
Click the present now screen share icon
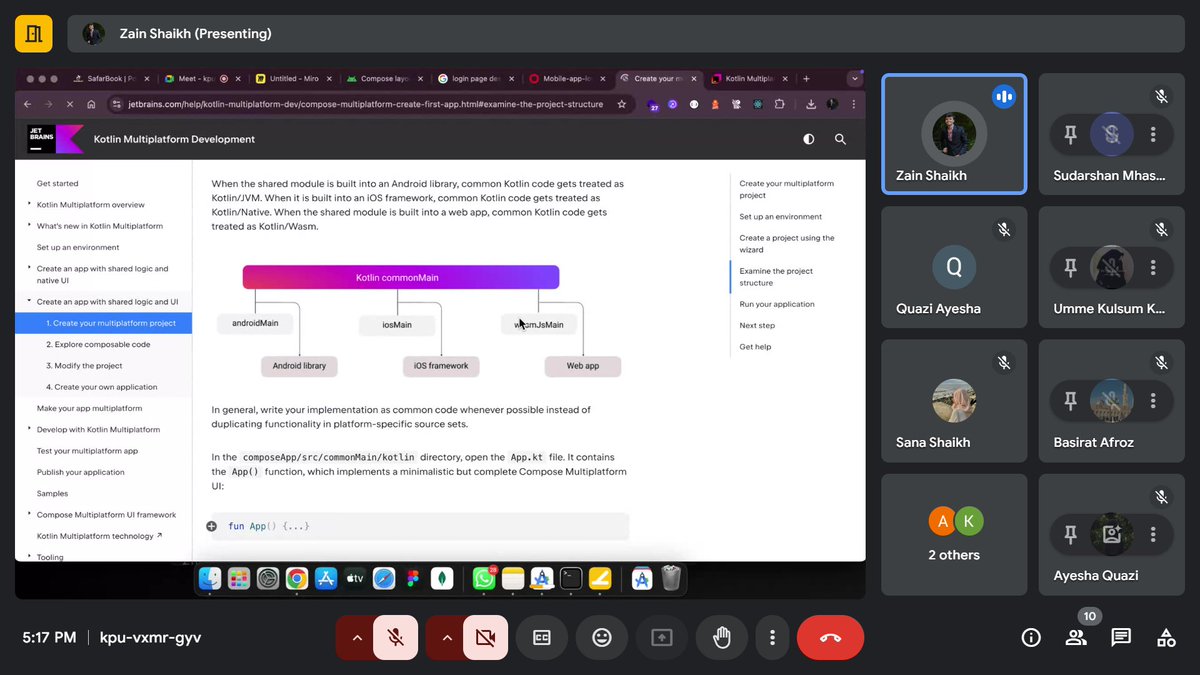point(662,637)
